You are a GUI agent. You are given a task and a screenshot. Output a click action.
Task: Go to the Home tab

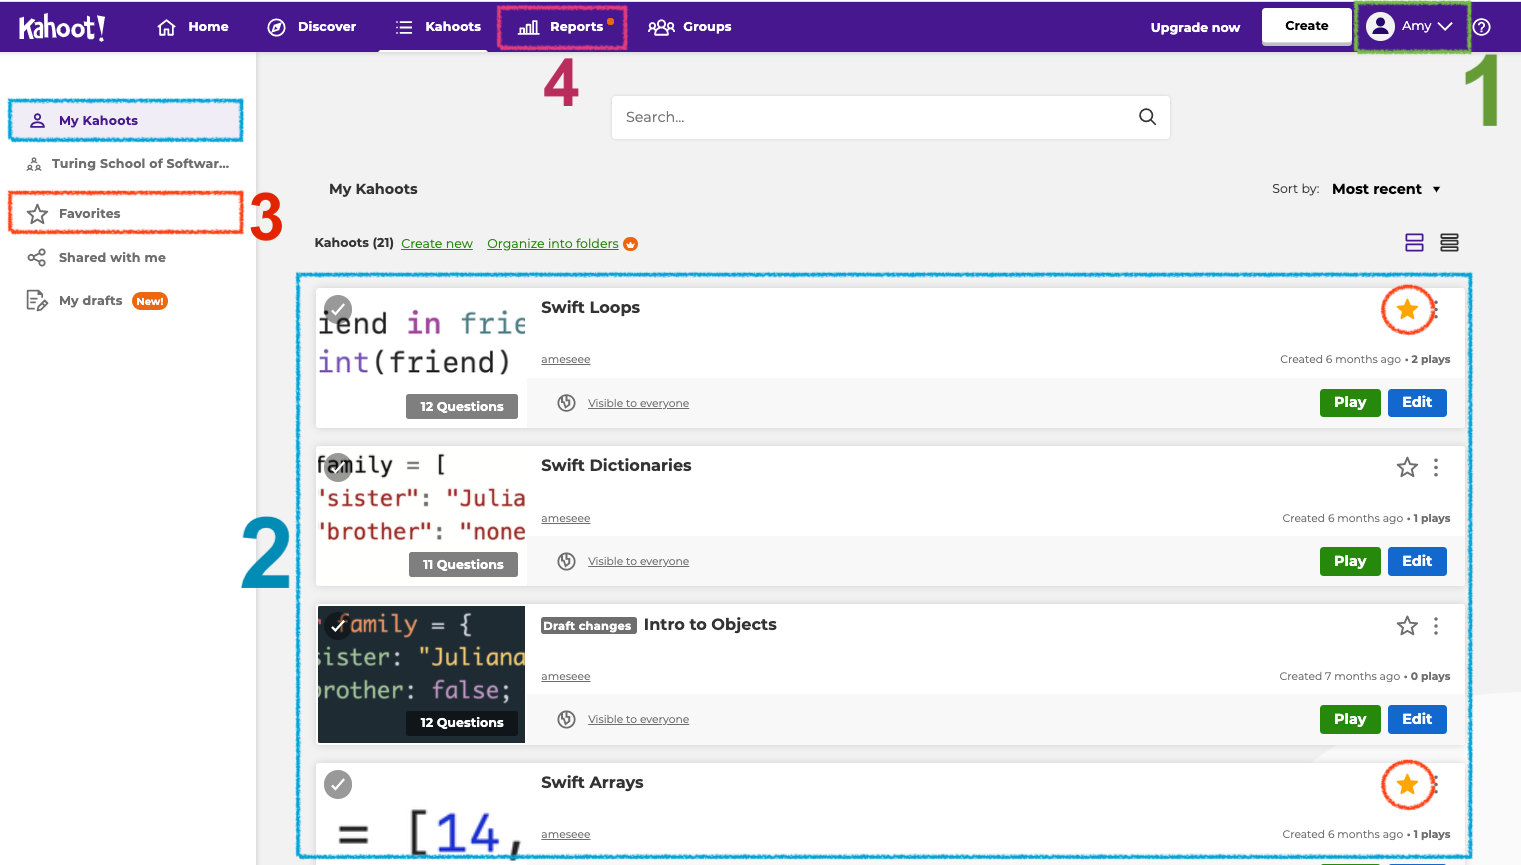(x=194, y=27)
